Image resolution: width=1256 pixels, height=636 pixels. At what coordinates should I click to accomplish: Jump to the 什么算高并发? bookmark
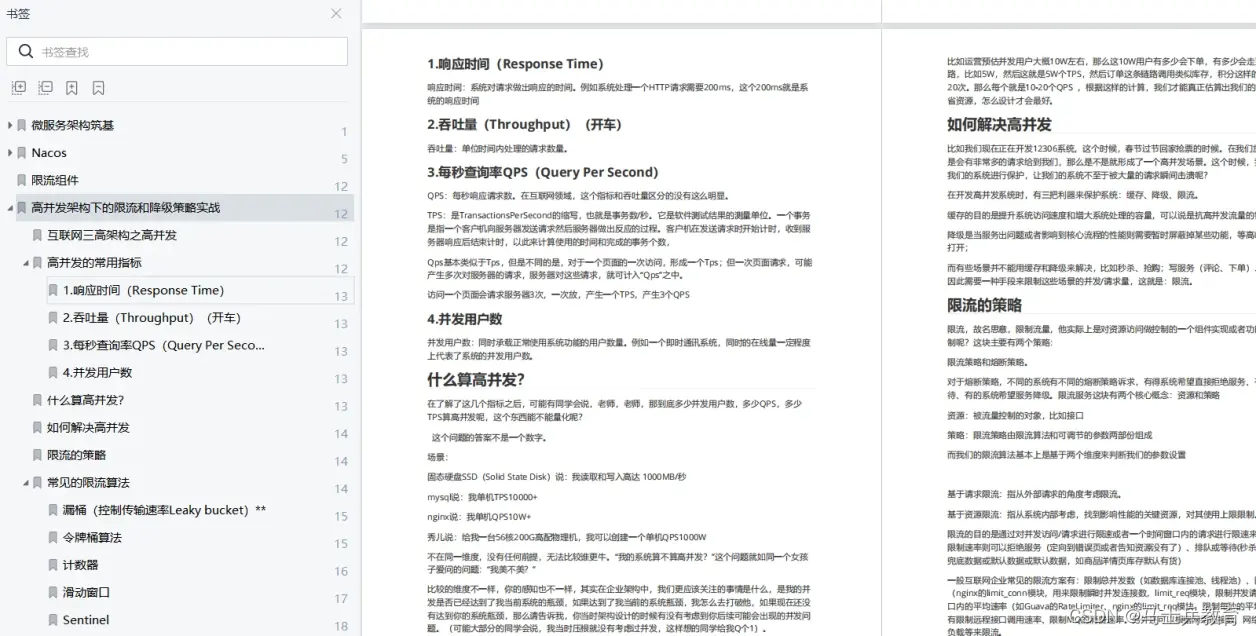(85, 400)
